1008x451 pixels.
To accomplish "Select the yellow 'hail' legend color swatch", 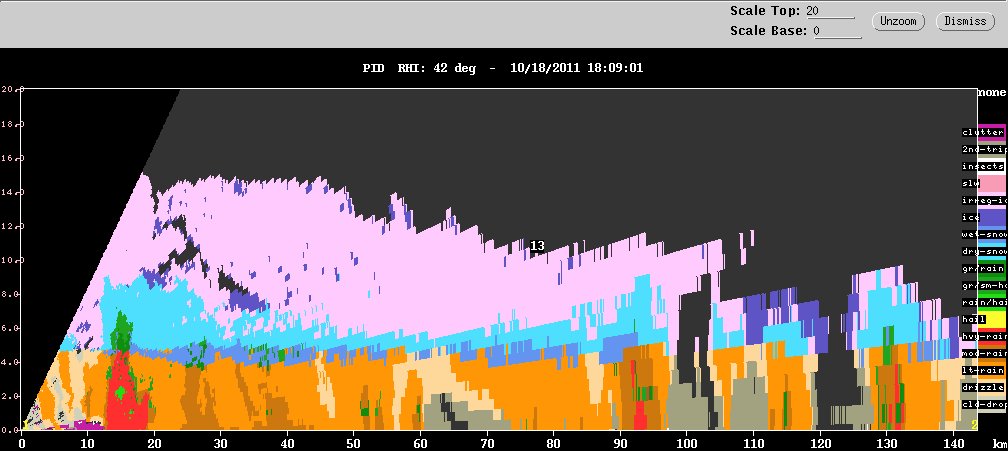I will 992,321.
